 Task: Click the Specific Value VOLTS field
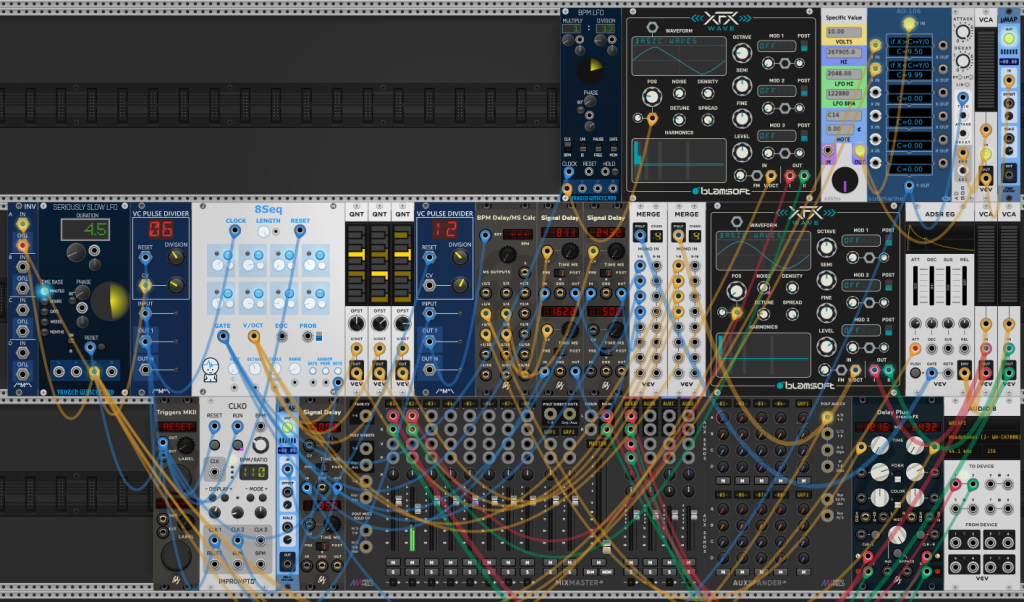[844, 31]
